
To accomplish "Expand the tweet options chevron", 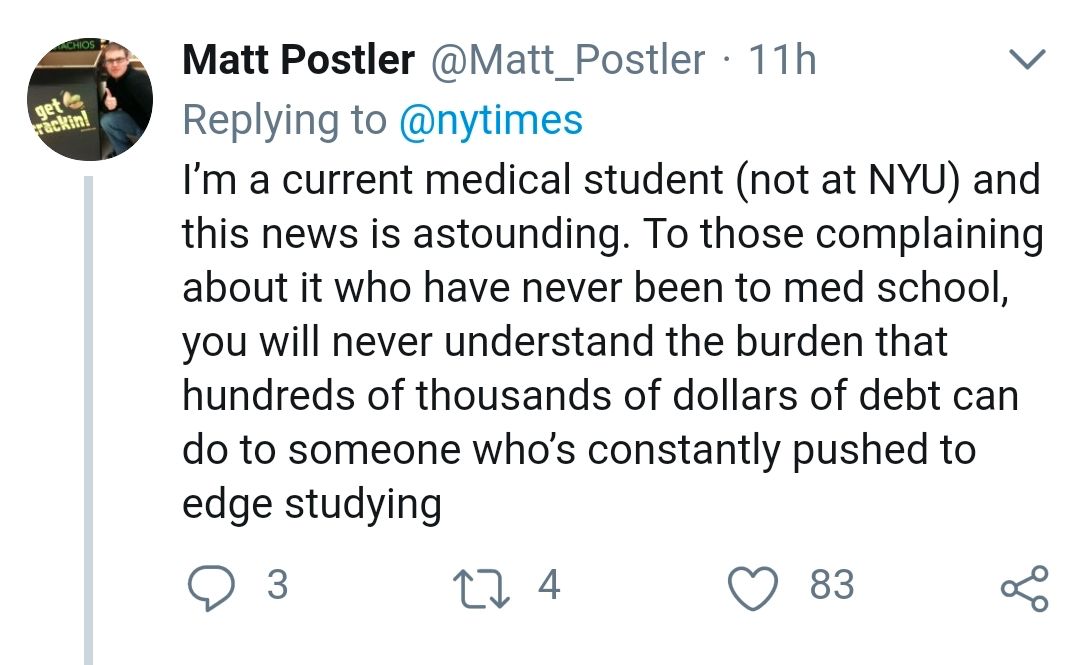I will click(x=1026, y=63).
